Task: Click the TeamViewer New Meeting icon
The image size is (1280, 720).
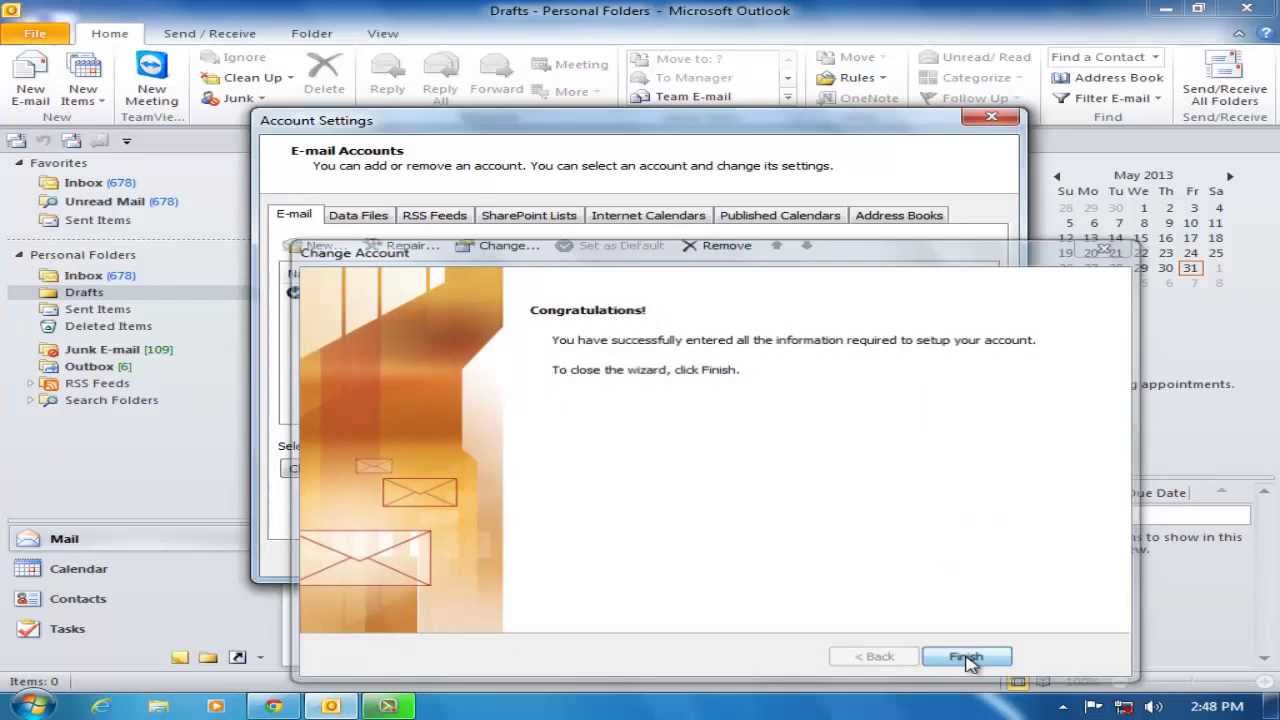Action: (x=152, y=79)
